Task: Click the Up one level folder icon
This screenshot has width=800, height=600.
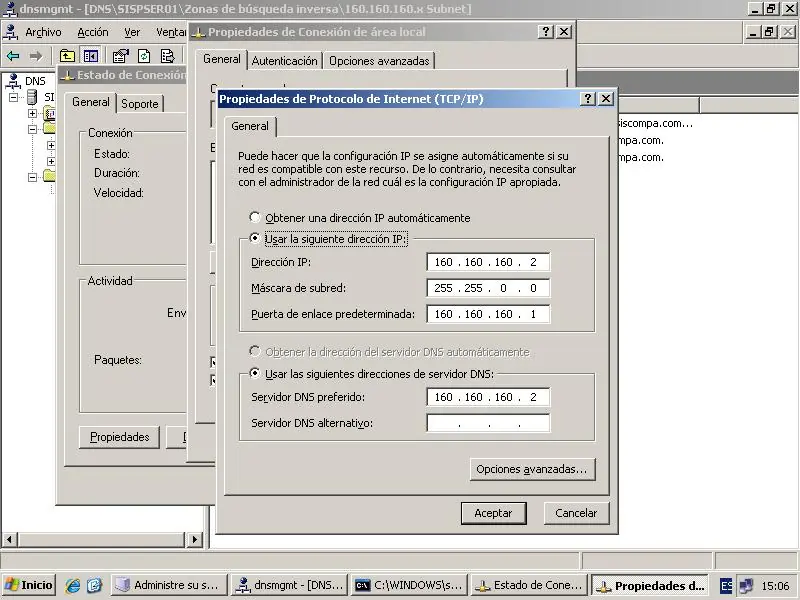Action: [x=67, y=56]
